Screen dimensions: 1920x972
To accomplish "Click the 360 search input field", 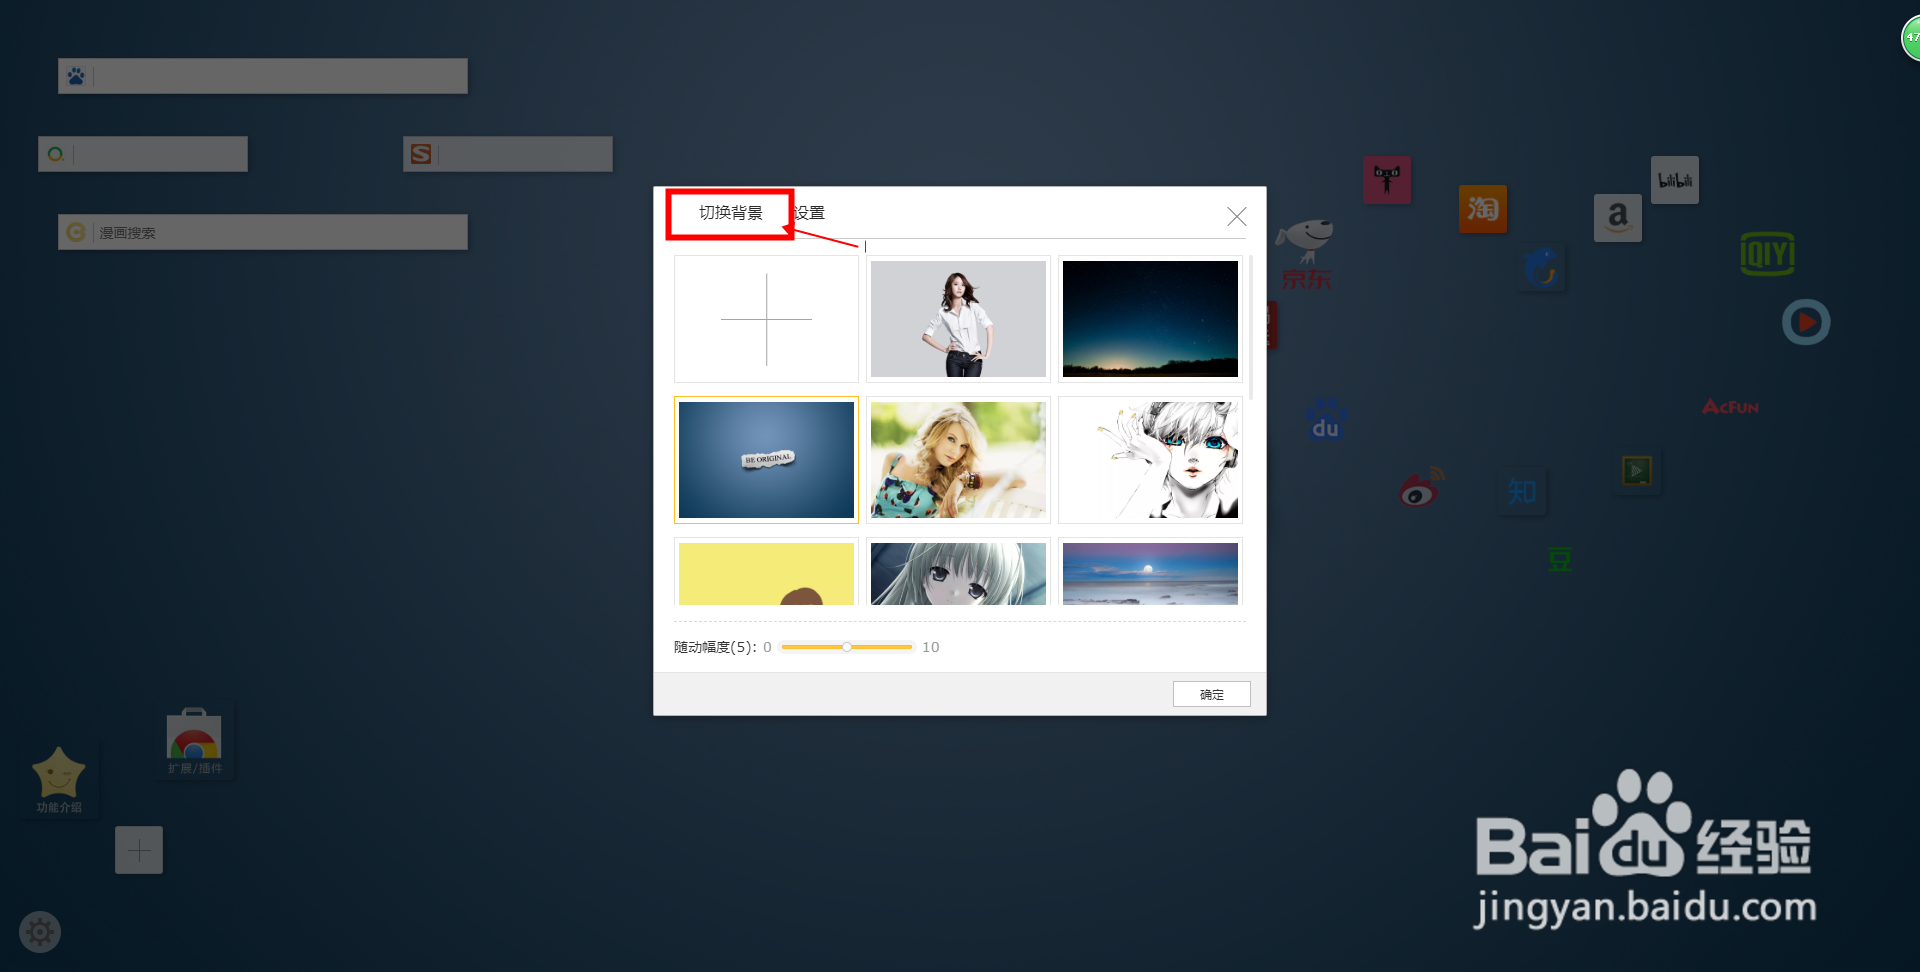I will coord(143,154).
